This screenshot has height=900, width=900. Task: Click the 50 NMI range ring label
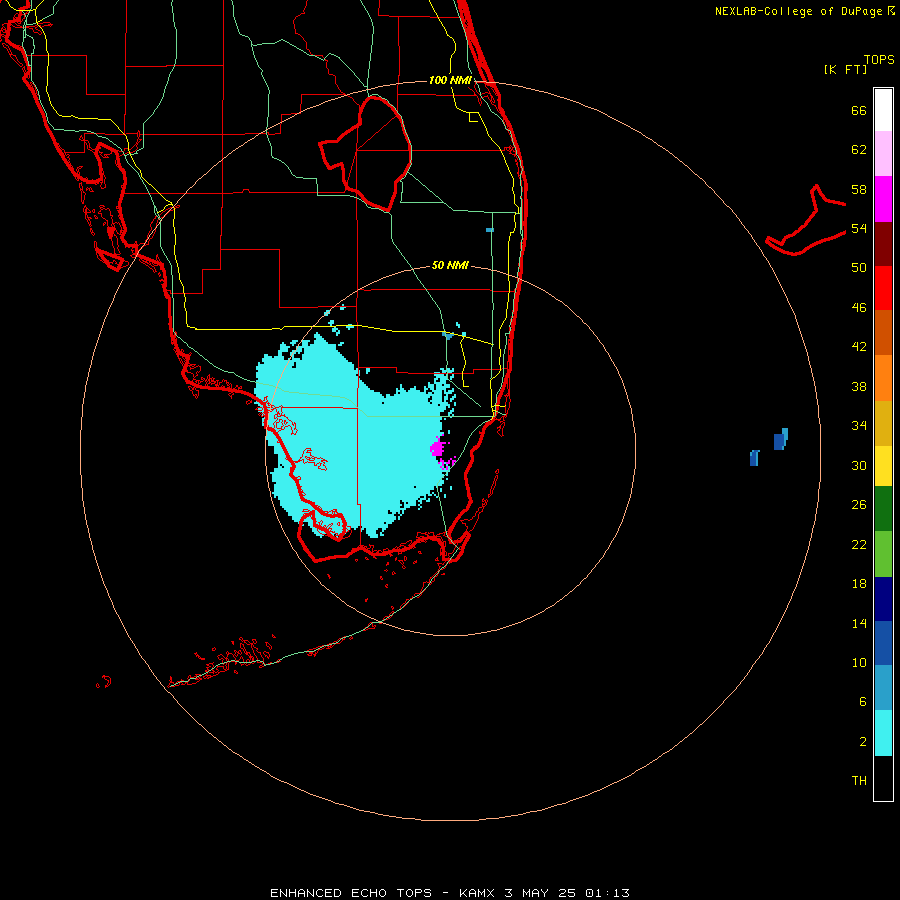(x=450, y=265)
